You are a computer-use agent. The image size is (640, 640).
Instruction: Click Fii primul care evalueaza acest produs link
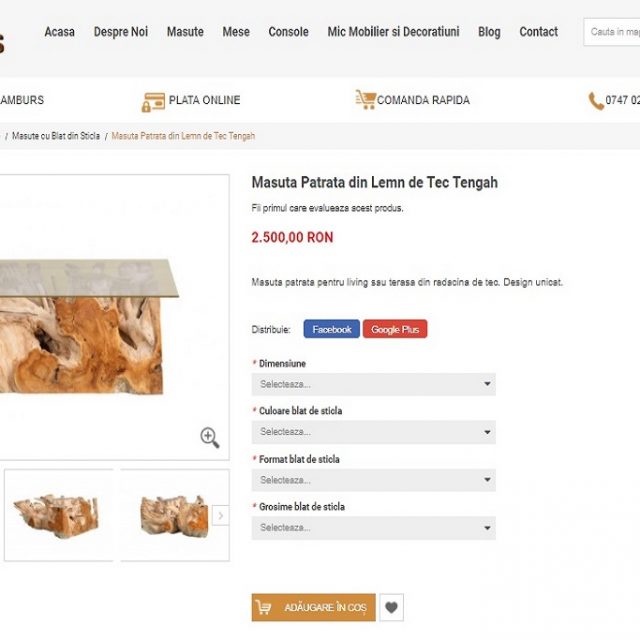(x=327, y=208)
